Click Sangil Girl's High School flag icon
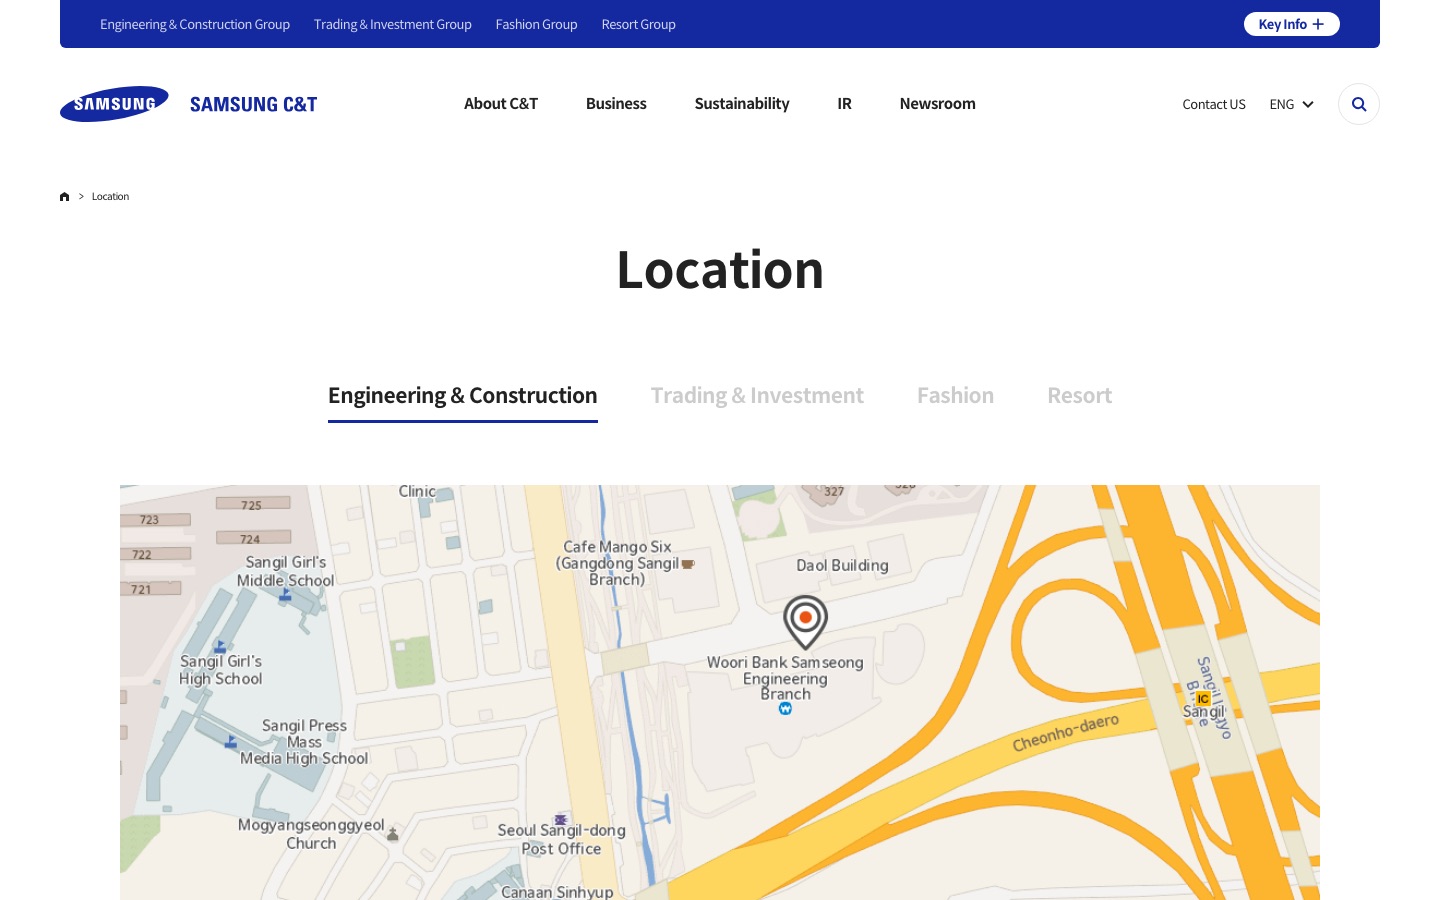 click(220, 647)
